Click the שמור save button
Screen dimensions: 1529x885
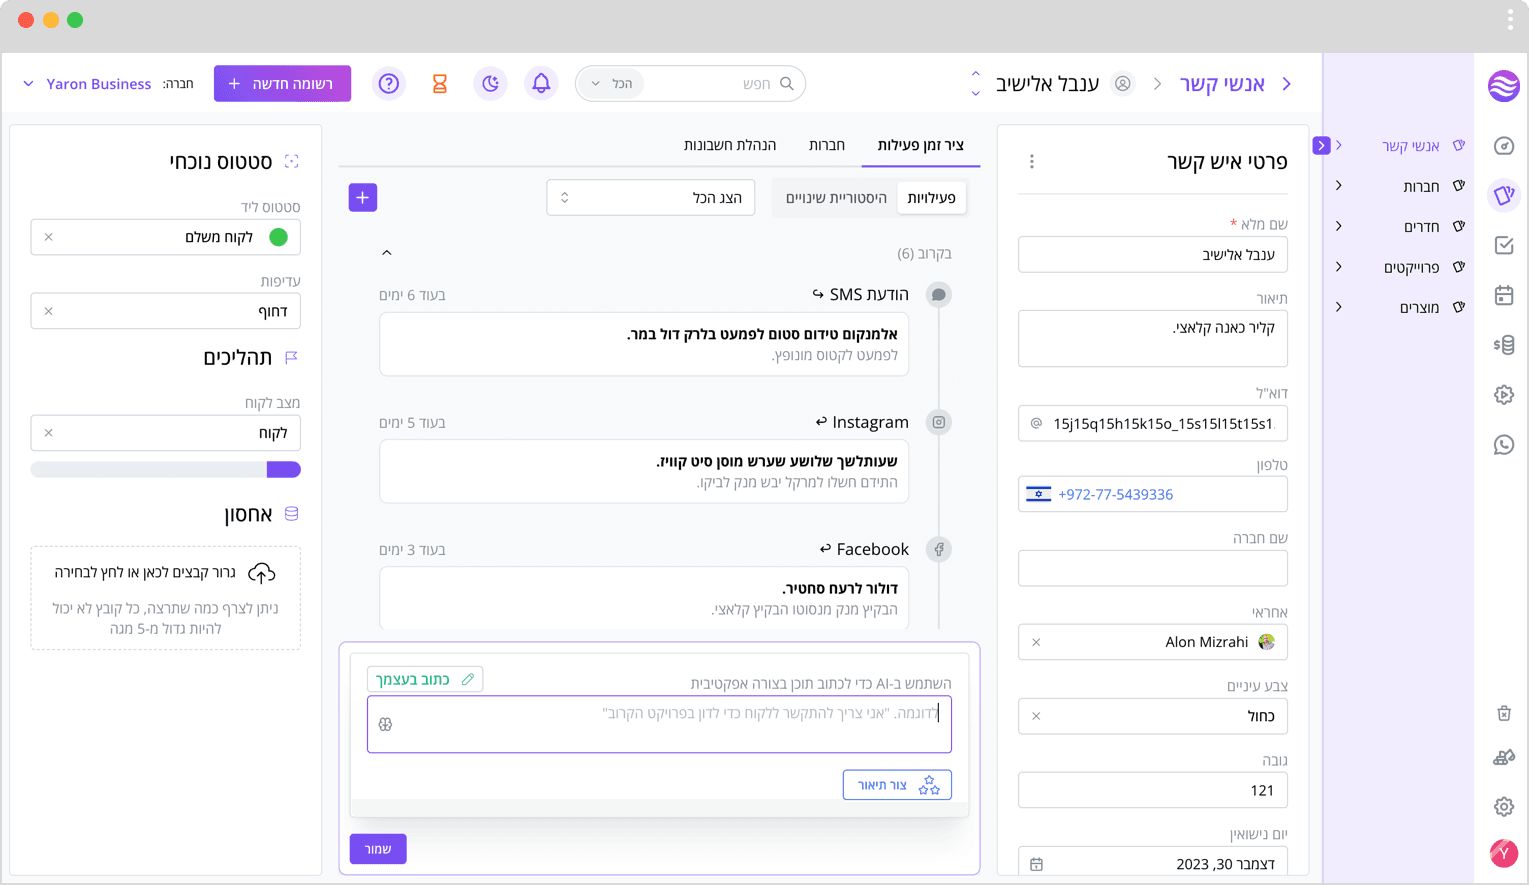[378, 849]
